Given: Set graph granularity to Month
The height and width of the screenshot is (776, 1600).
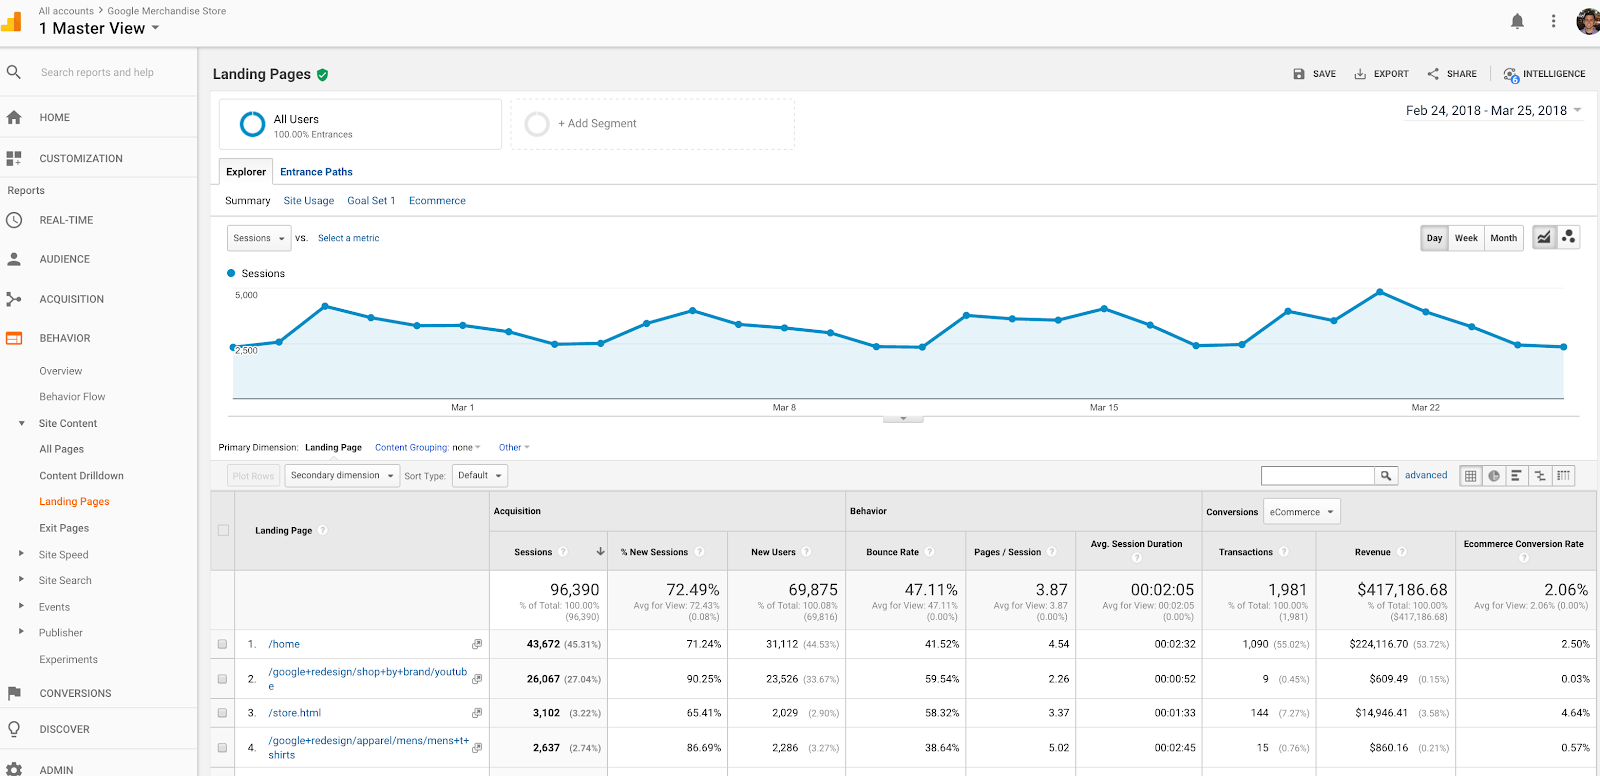Looking at the screenshot, I should (1503, 238).
